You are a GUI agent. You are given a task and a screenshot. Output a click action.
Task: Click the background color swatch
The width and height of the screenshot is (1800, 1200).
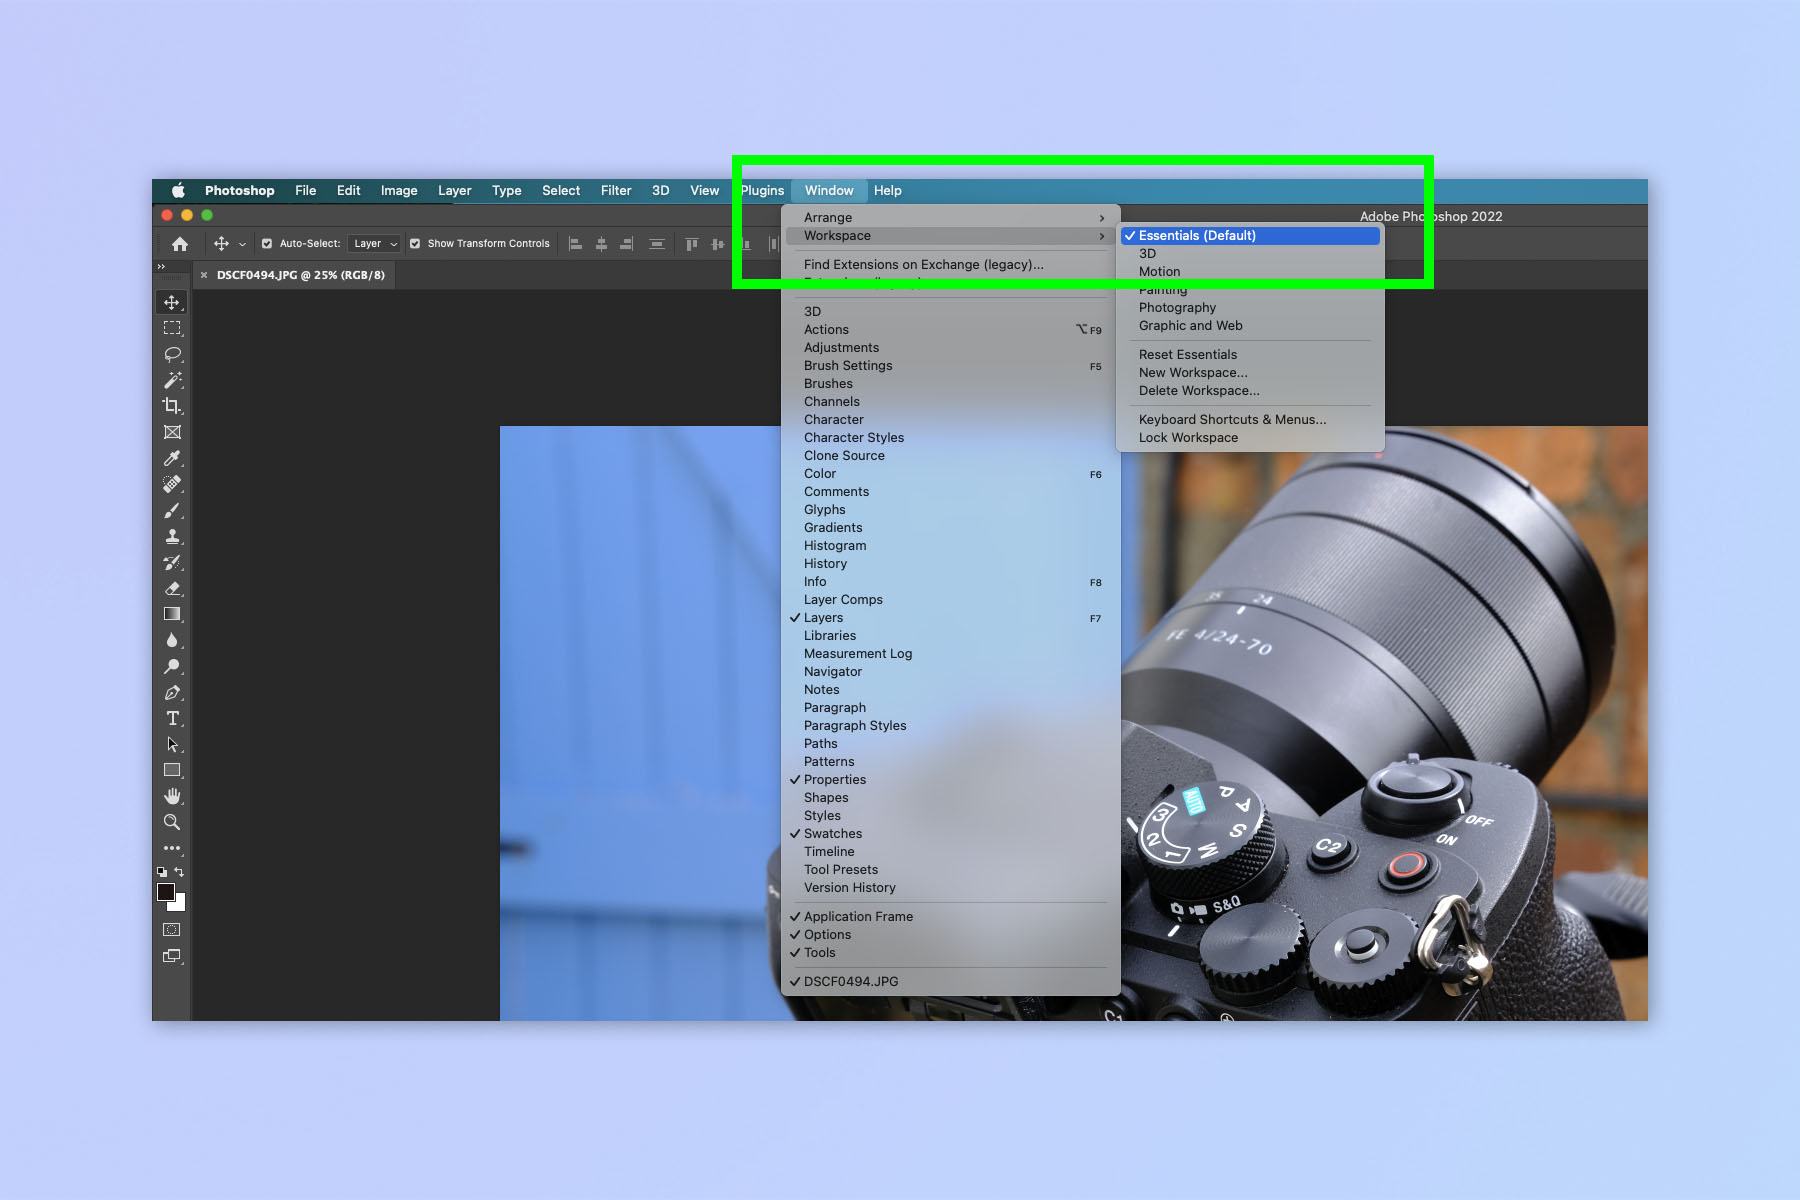pyautogui.click(x=180, y=905)
